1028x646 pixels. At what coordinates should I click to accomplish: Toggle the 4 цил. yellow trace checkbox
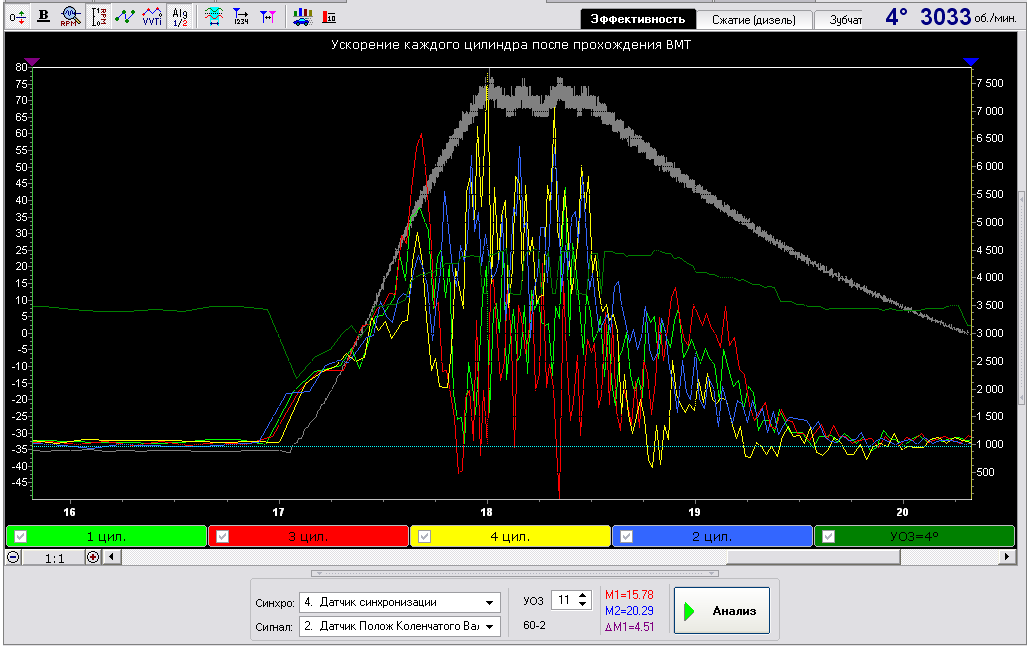click(424, 536)
